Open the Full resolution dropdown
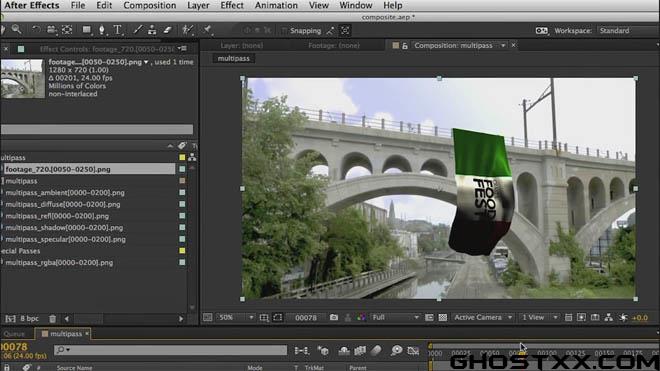The width and height of the screenshot is (660, 371). 395,318
